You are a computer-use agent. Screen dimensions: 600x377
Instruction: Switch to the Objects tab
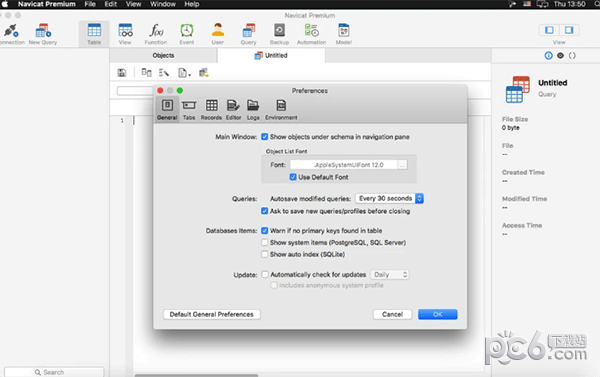163,55
